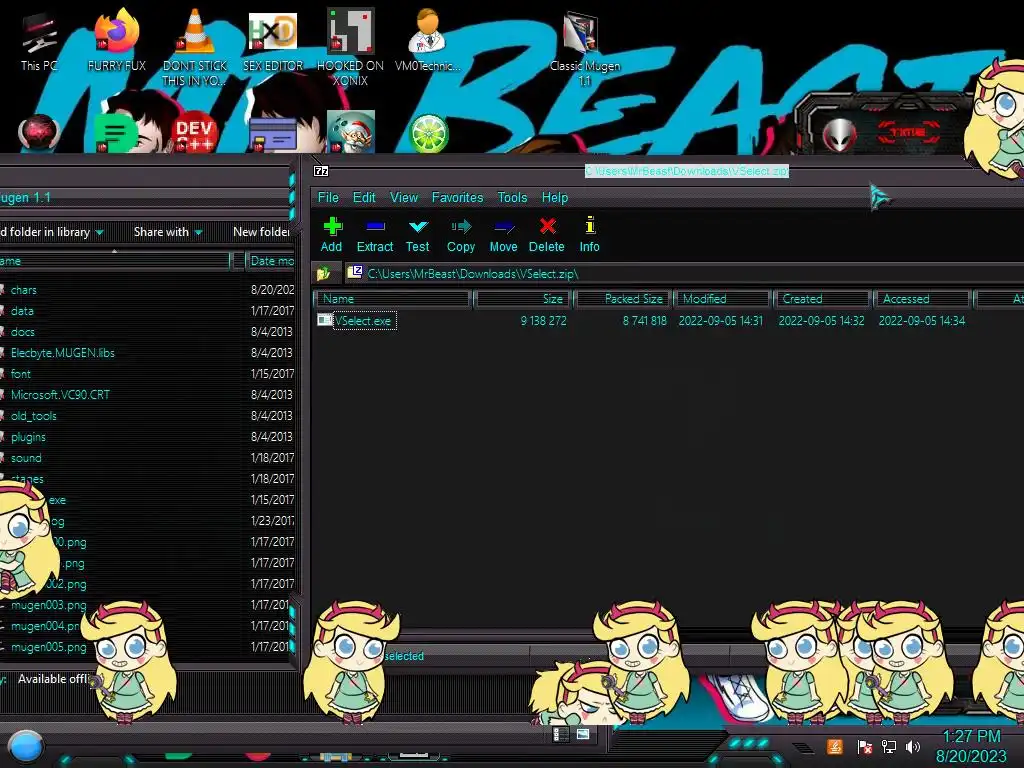Open volume speaker tray icon
Screen dimensions: 1024x768
pyautogui.click(x=913, y=746)
